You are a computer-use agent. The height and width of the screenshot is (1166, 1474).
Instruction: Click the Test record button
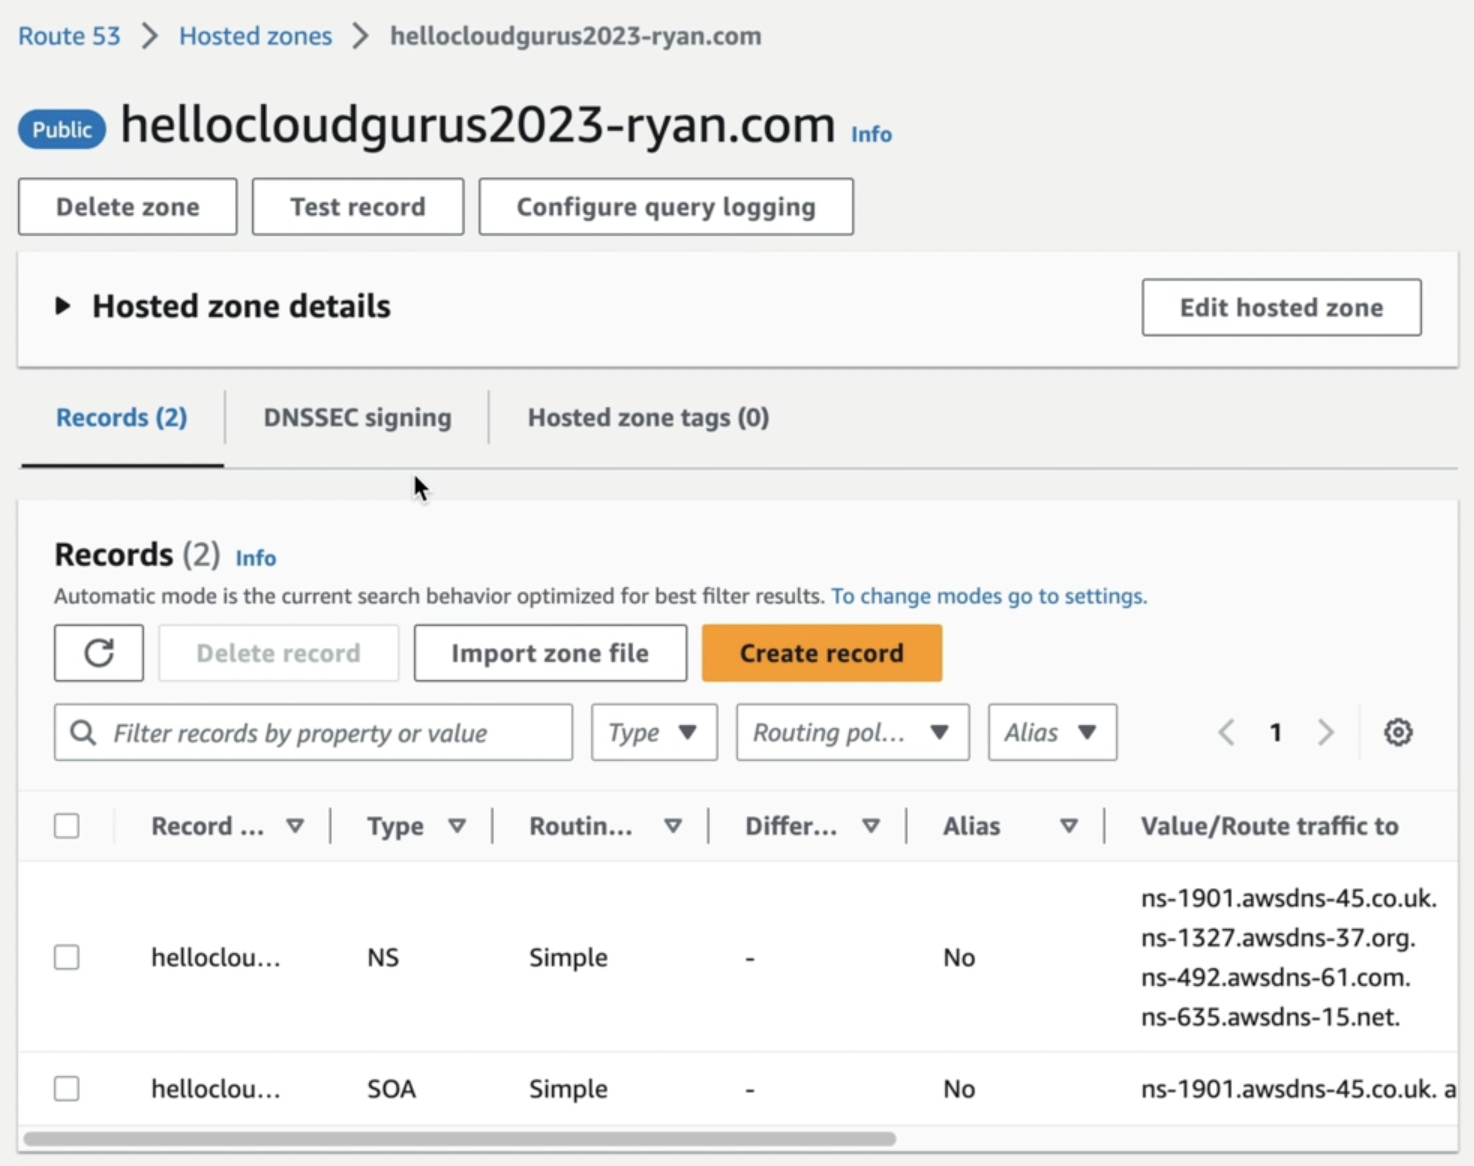coord(358,207)
